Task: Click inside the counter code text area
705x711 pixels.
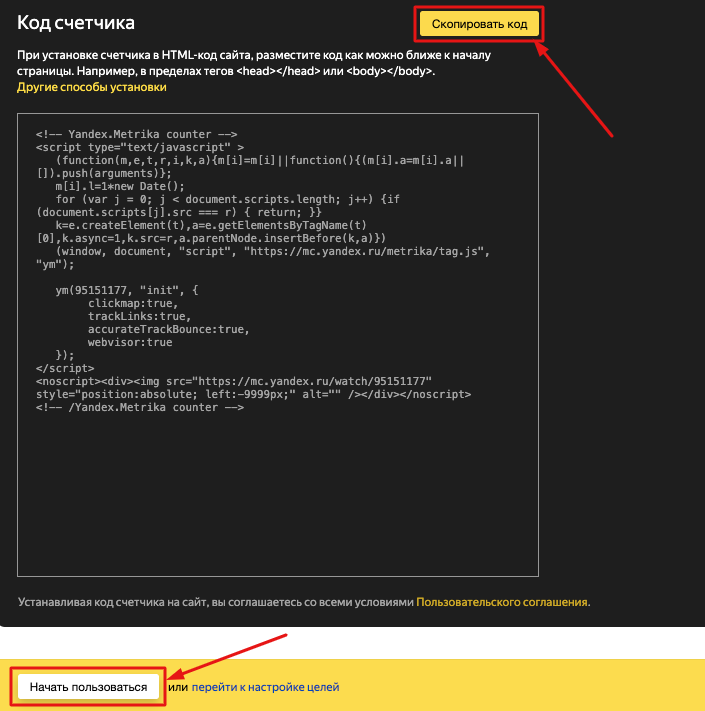Action: [278, 345]
